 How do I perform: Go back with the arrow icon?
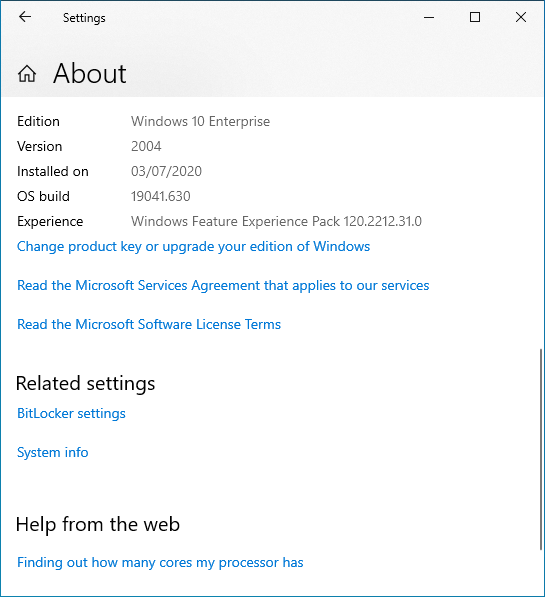(25, 17)
